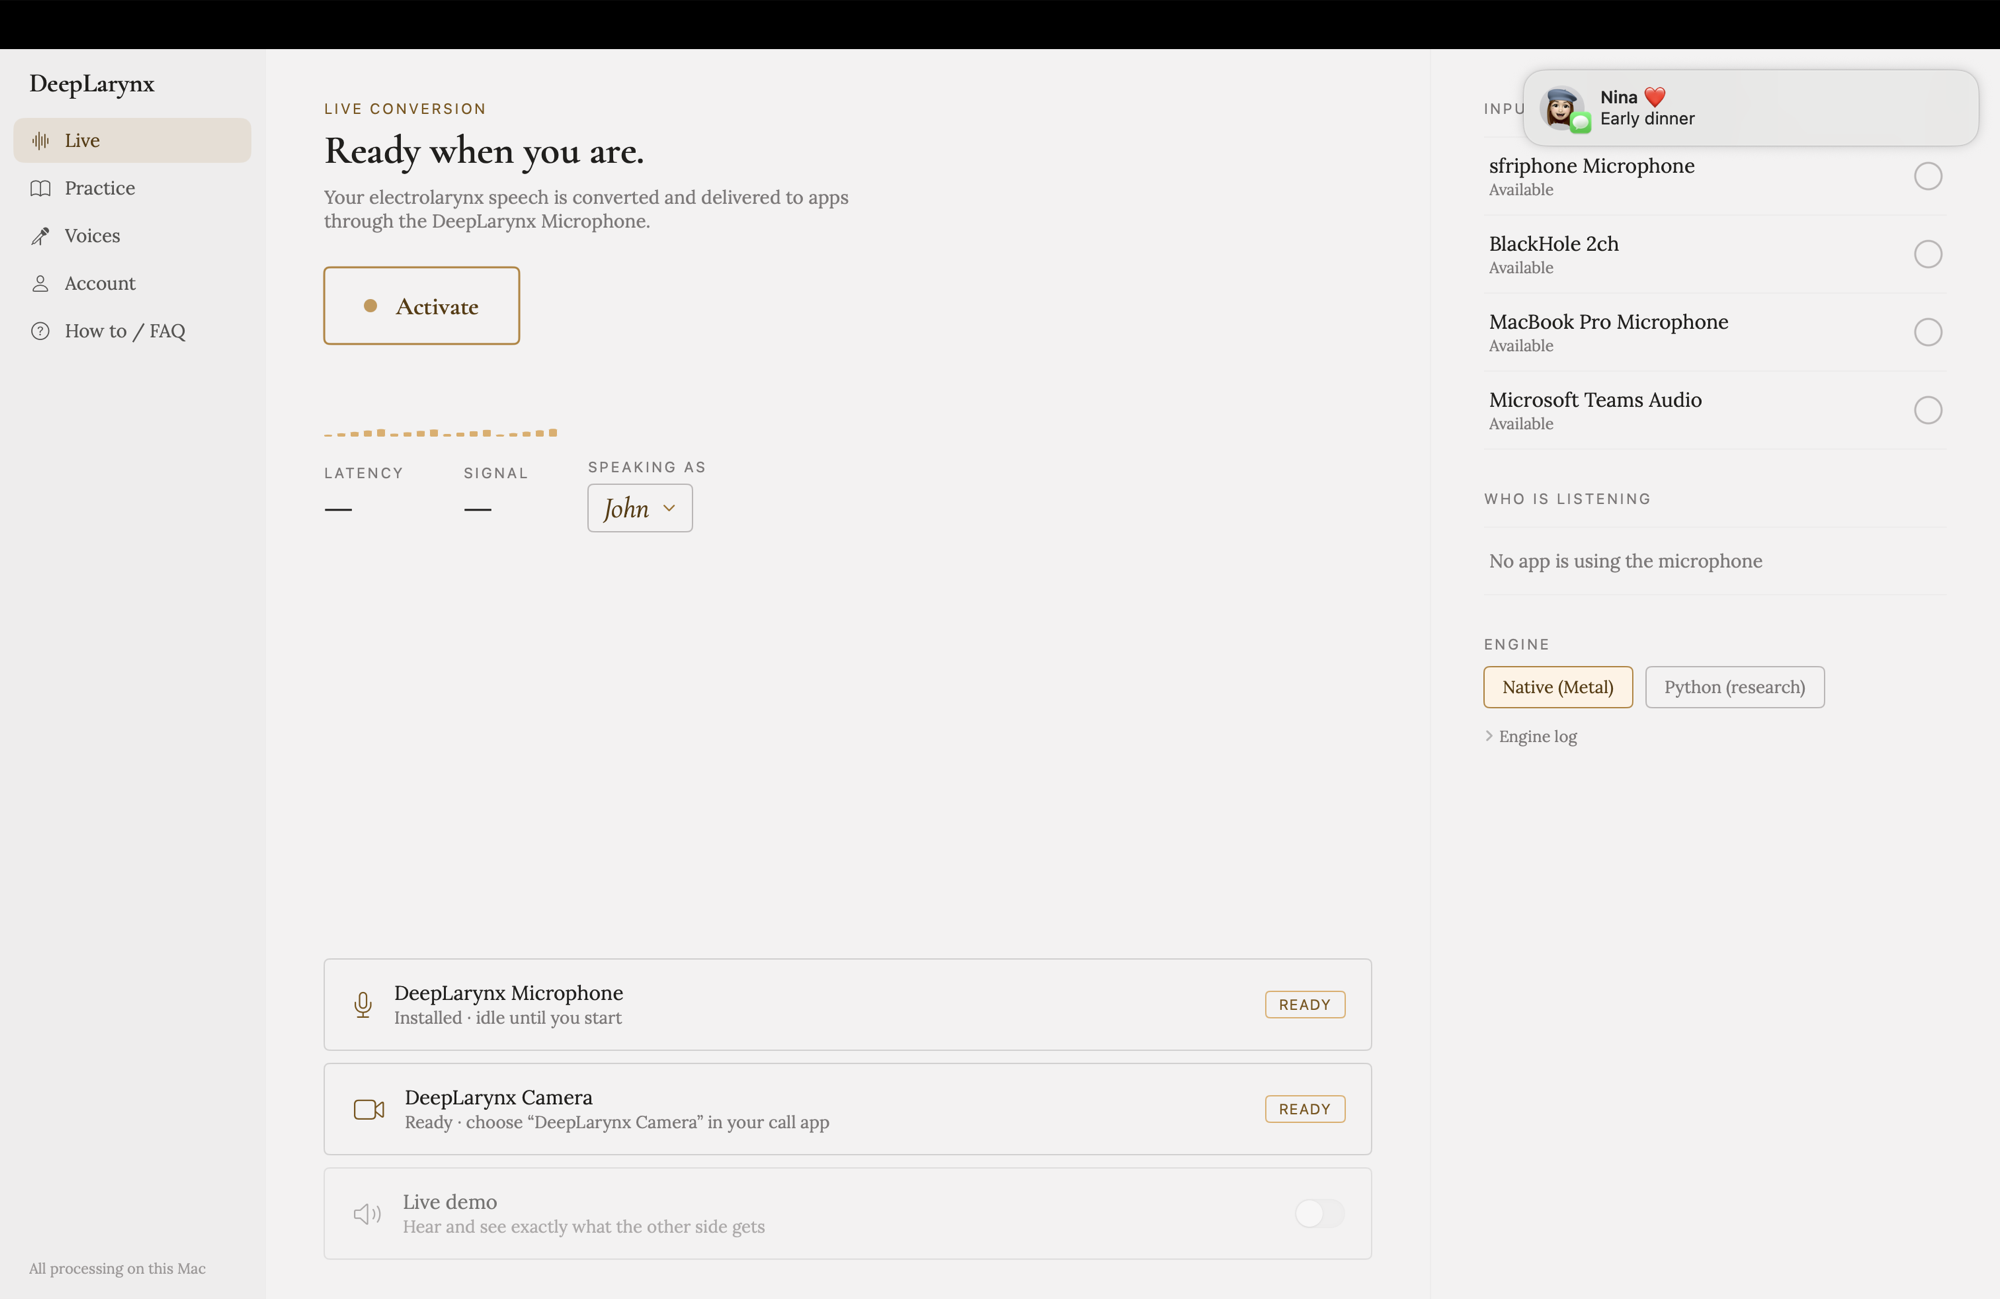2000x1299 pixels.
Task: Choose MacBook Pro Microphone radio button
Action: coord(1928,332)
